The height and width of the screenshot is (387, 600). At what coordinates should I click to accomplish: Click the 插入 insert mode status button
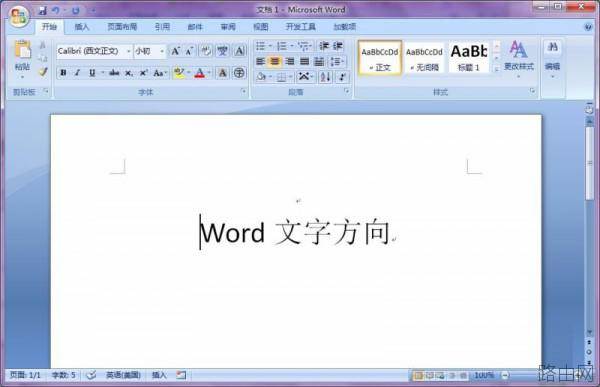[159, 375]
